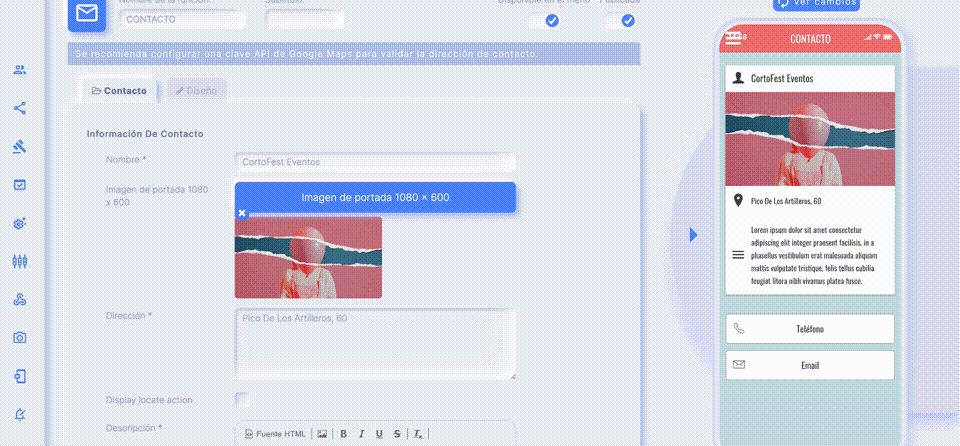Click the blue envelope feature icon

pos(87,14)
